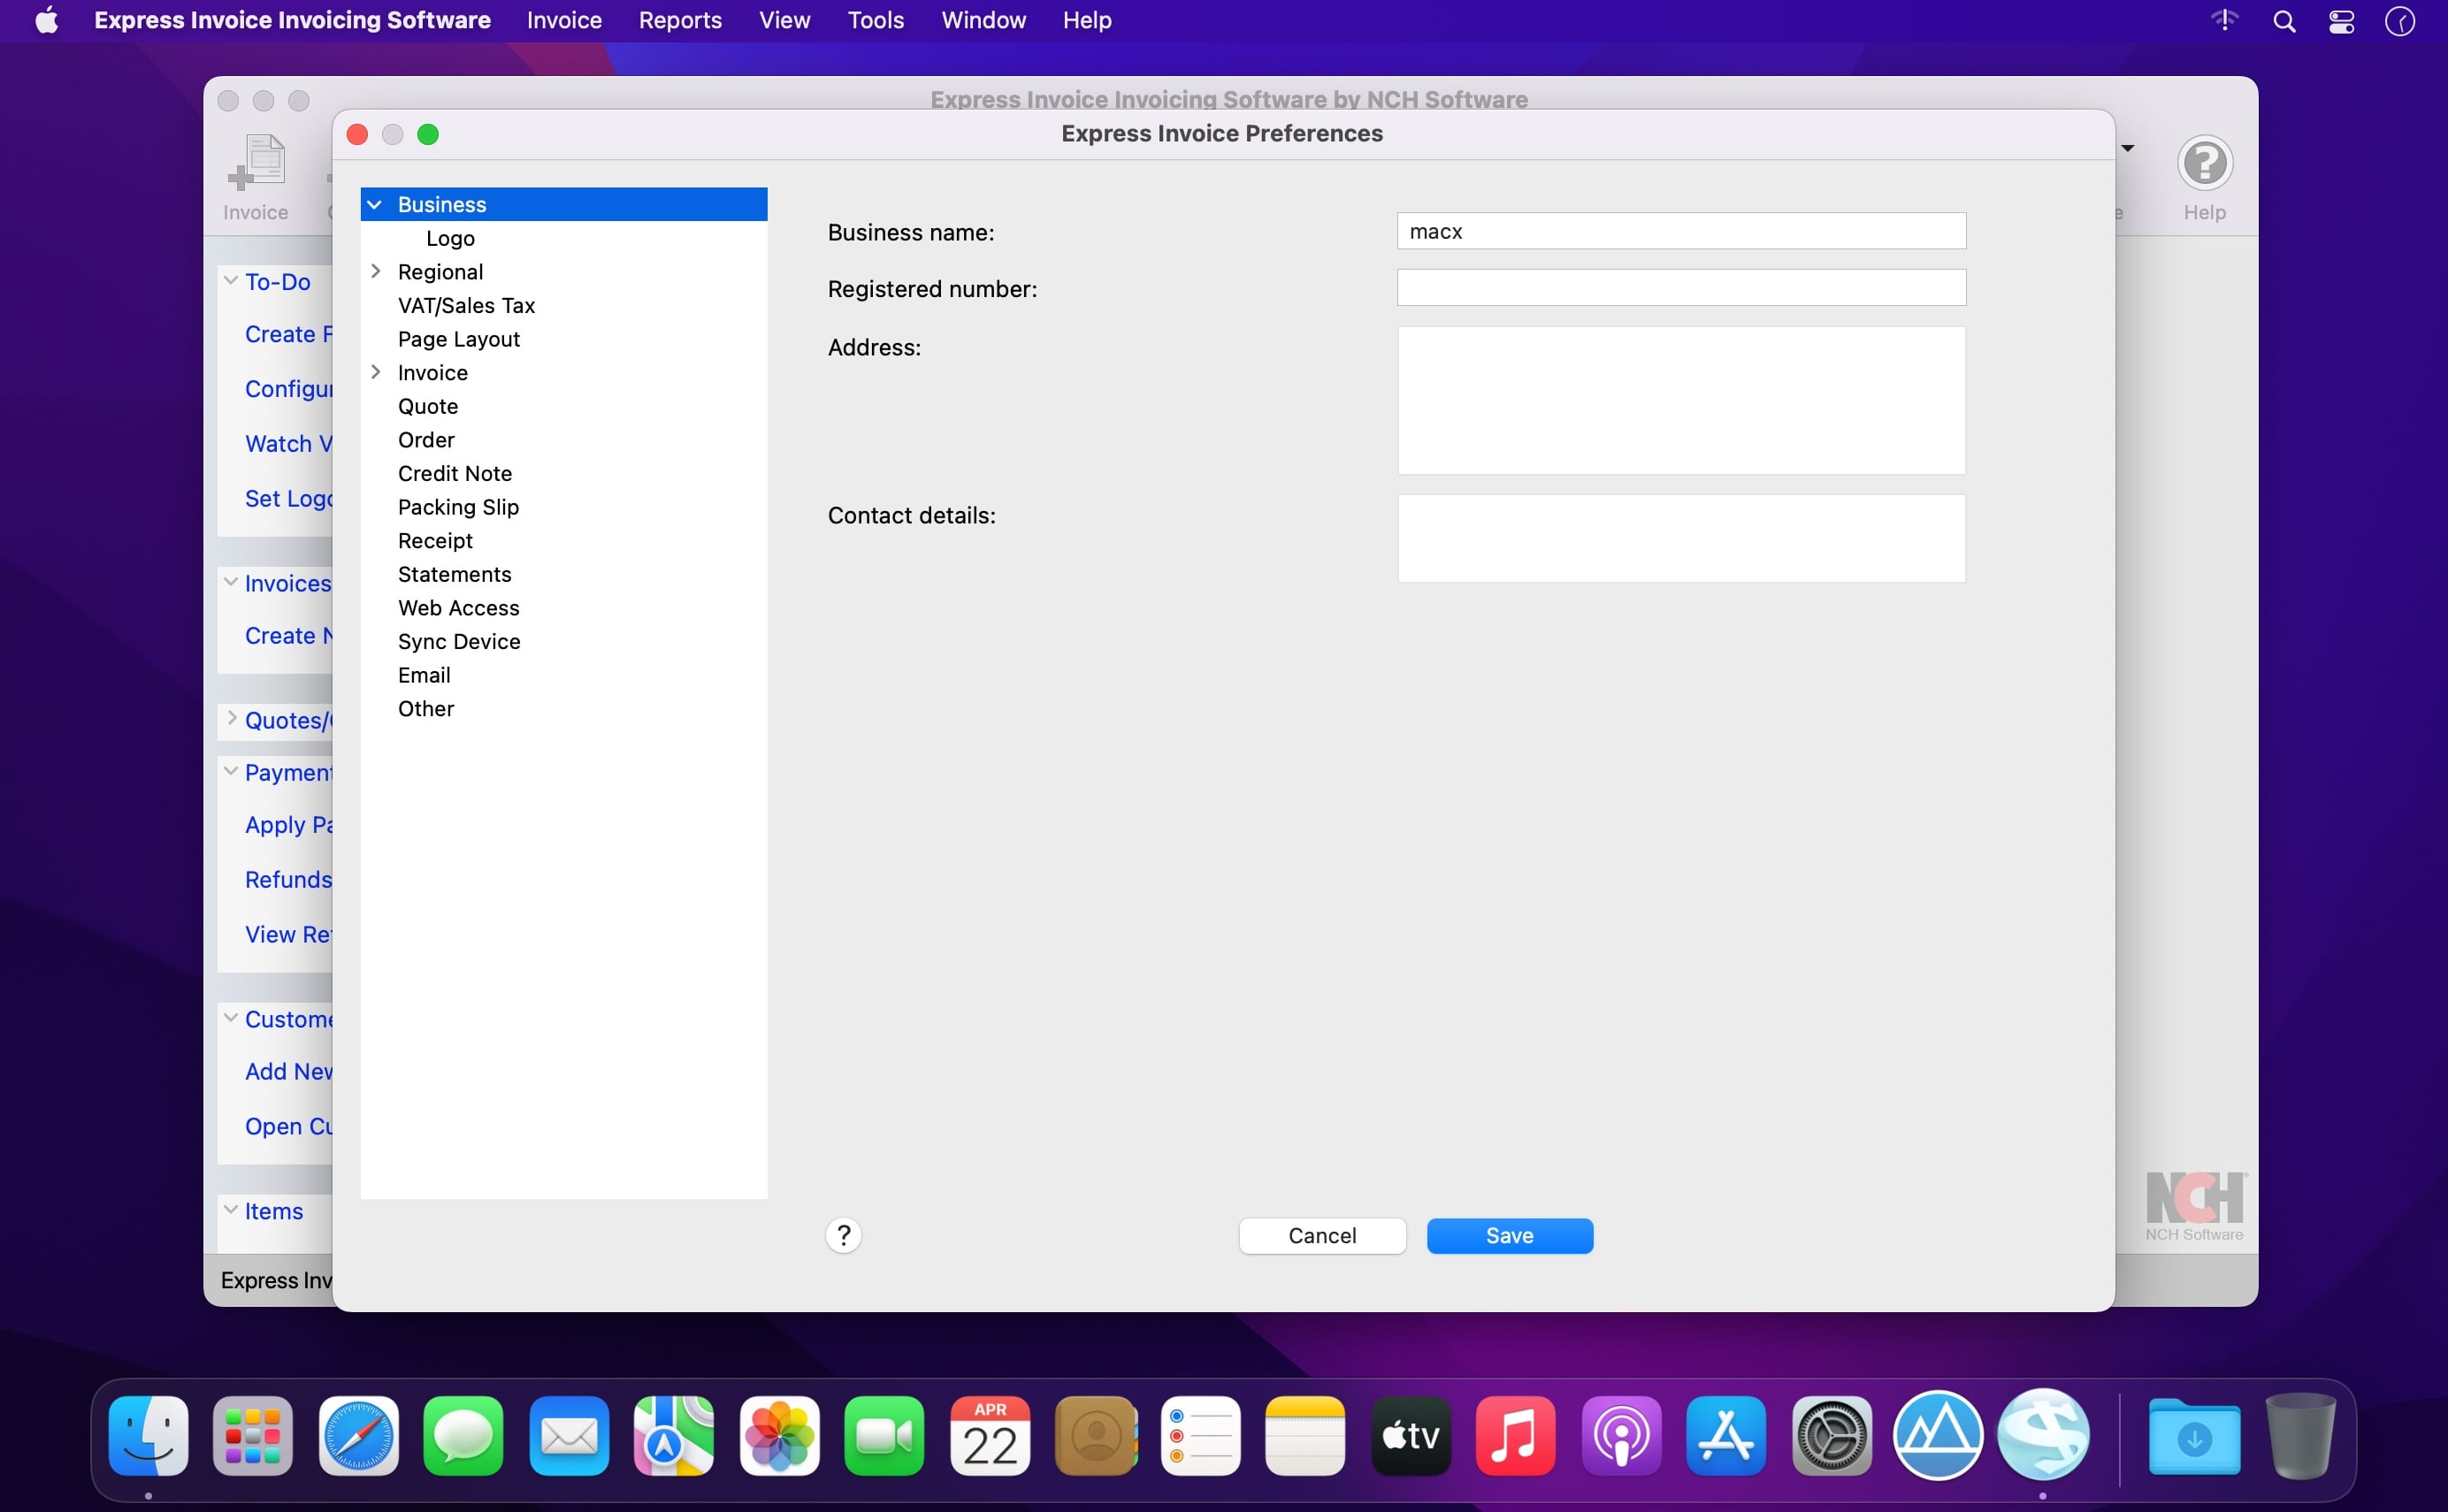Click the Address text area
The image size is (2448, 1512).
coord(1681,400)
